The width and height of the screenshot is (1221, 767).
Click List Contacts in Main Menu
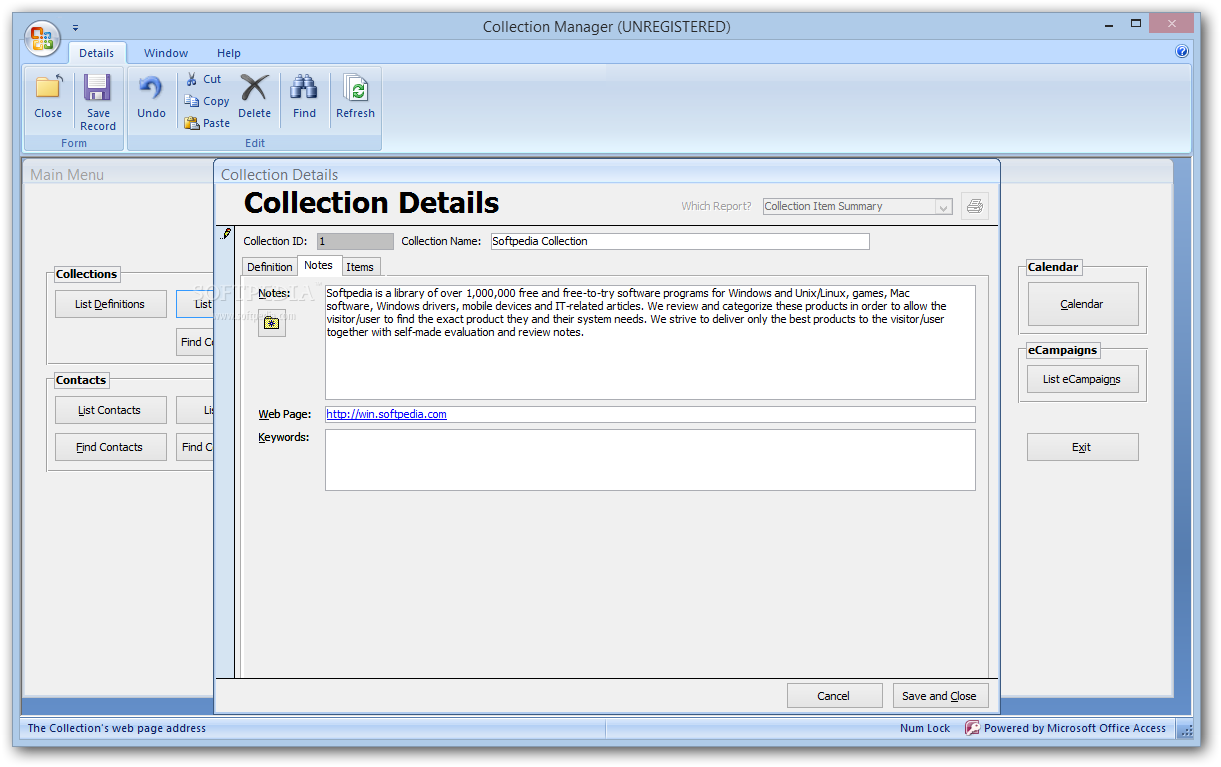[x=110, y=410]
